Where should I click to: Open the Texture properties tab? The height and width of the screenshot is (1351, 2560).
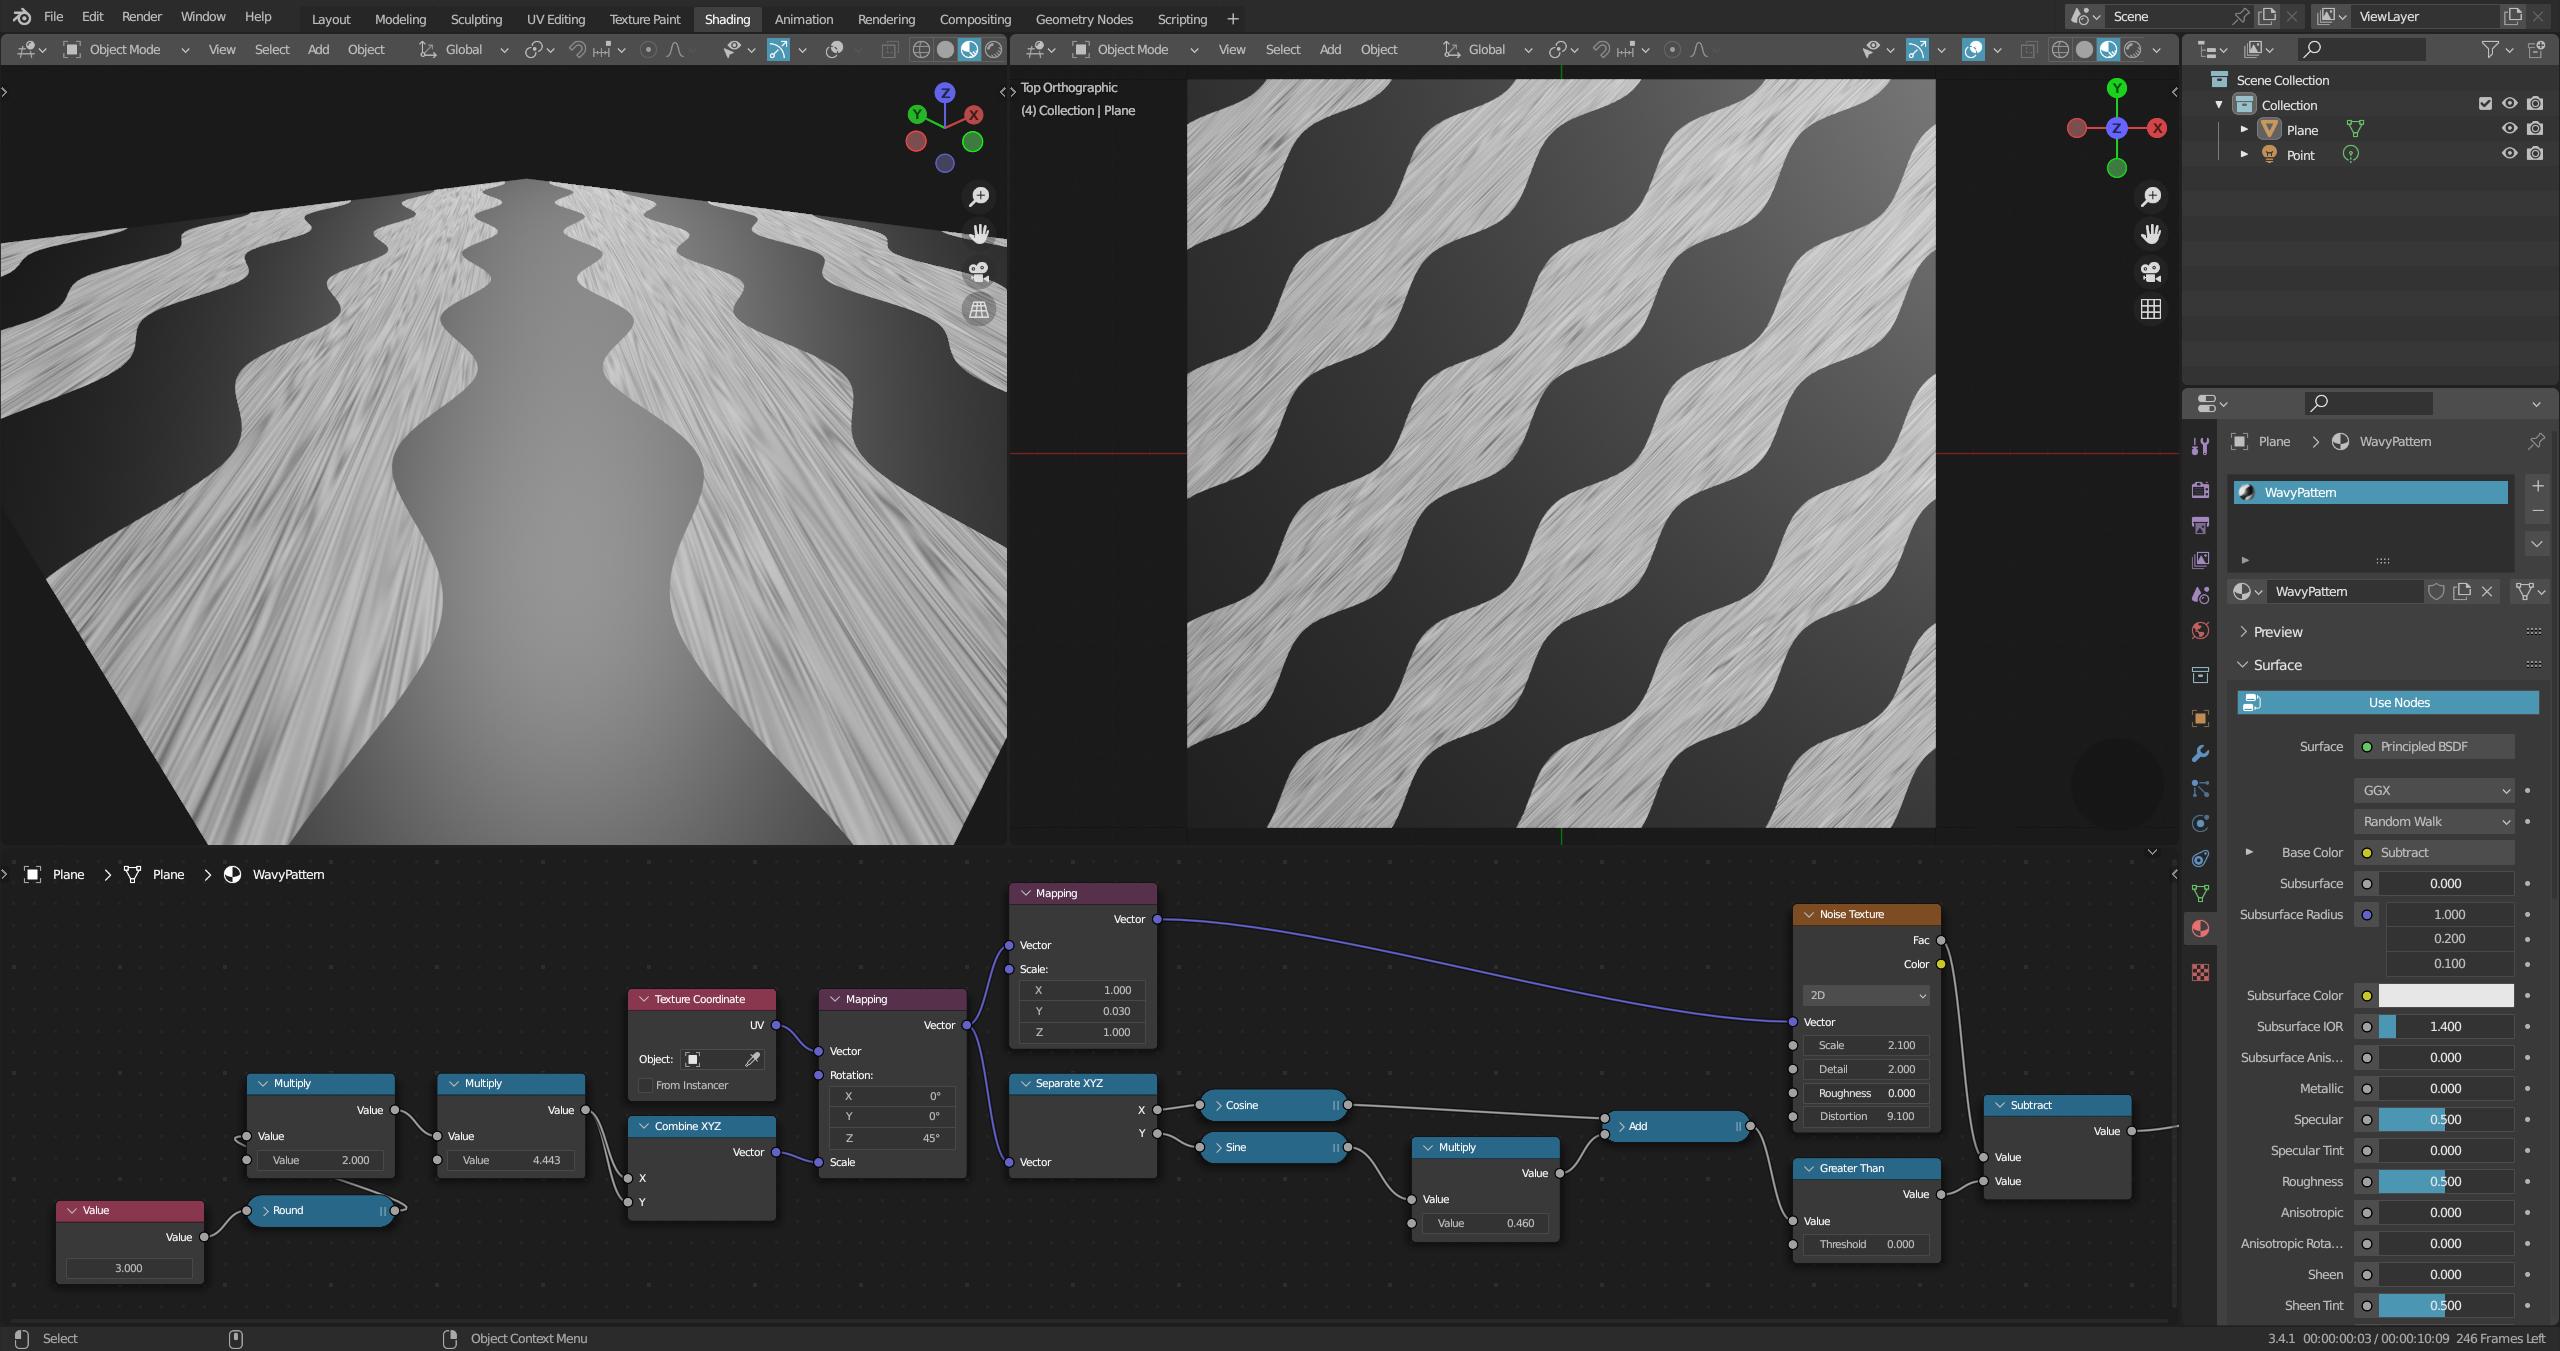(2200, 972)
